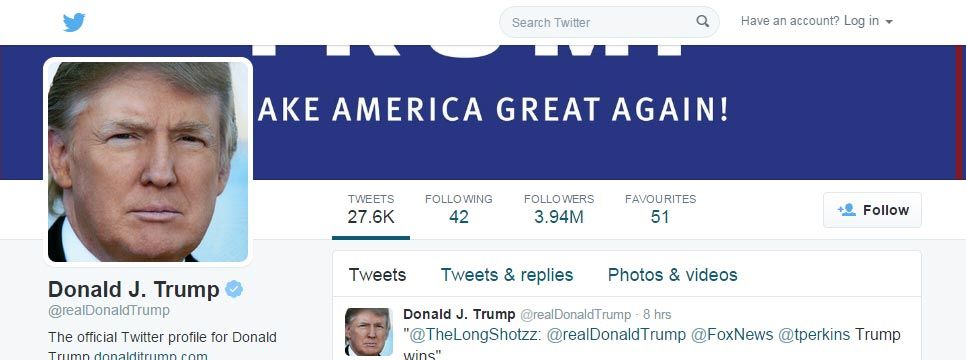The height and width of the screenshot is (360, 966).
Task: Select the Tweets timeline tab
Action: pos(377,274)
